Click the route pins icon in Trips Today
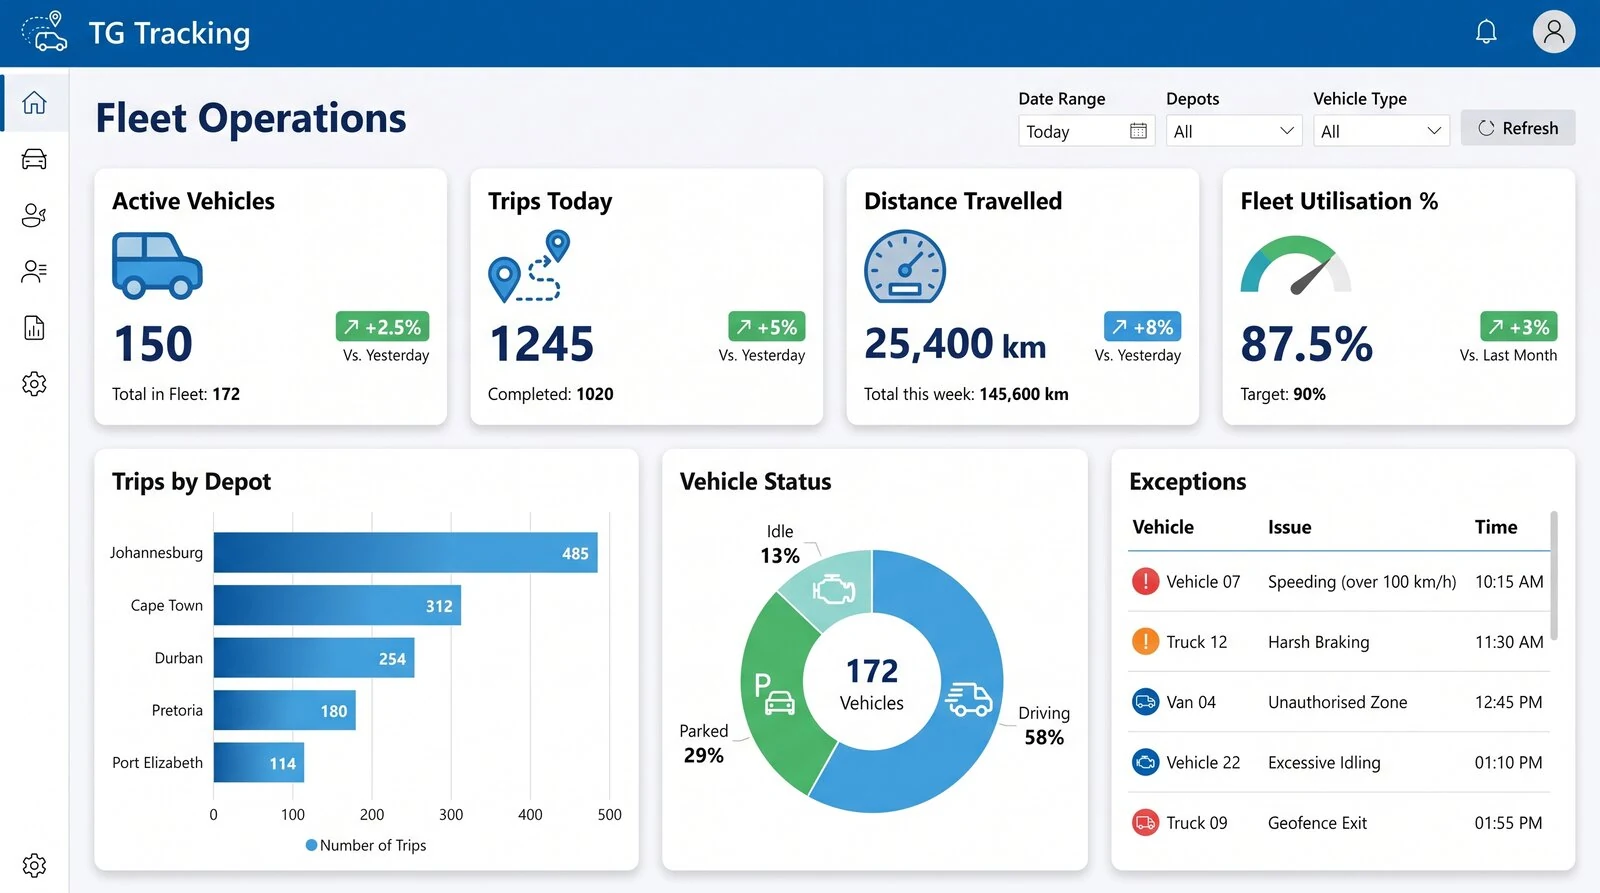 pos(529,266)
